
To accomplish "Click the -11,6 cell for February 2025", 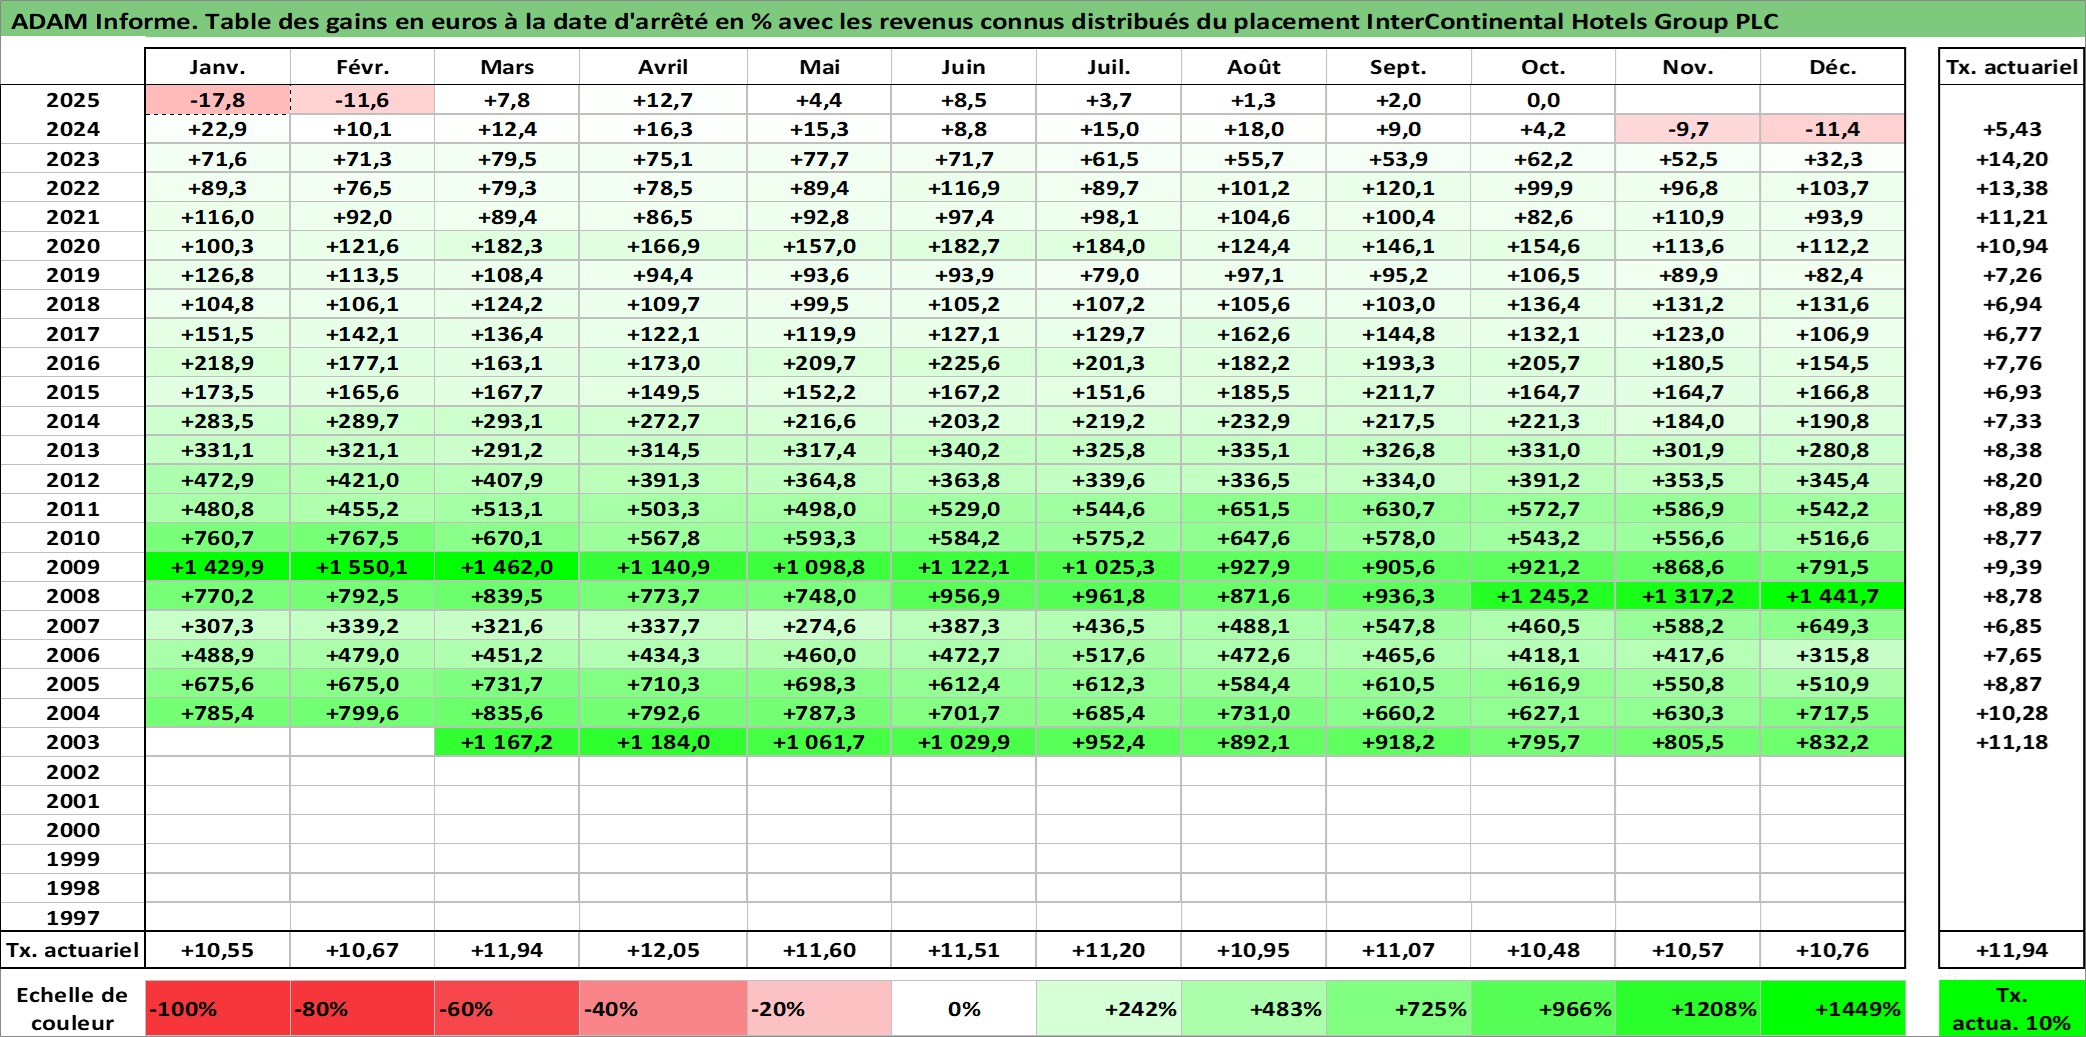I will [362, 100].
